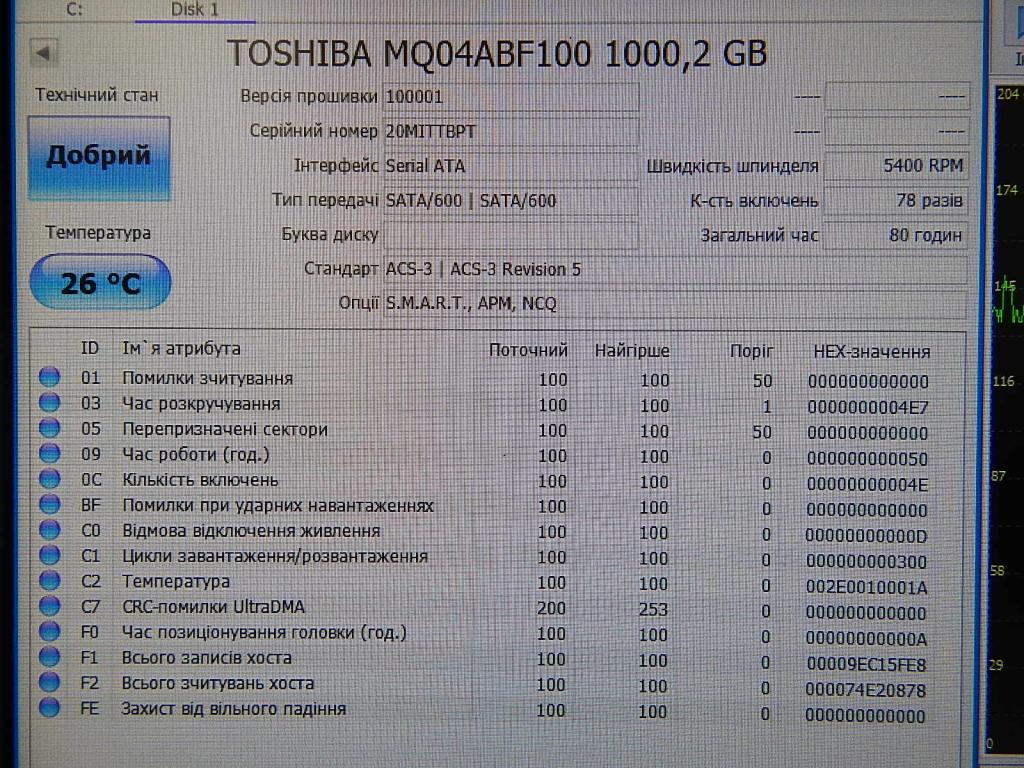Click HEX value 000074E20878
The height and width of the screenshot is (768, 1024).
click(865, 690)
